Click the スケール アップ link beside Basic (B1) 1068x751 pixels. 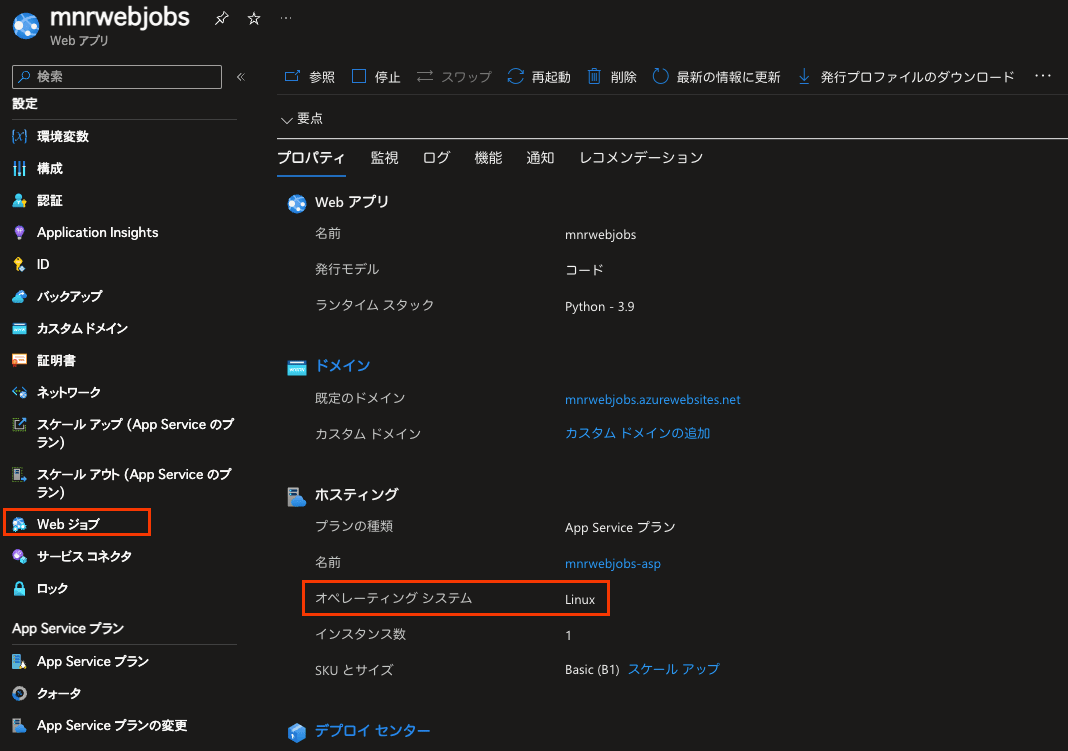tap(674, 669)
